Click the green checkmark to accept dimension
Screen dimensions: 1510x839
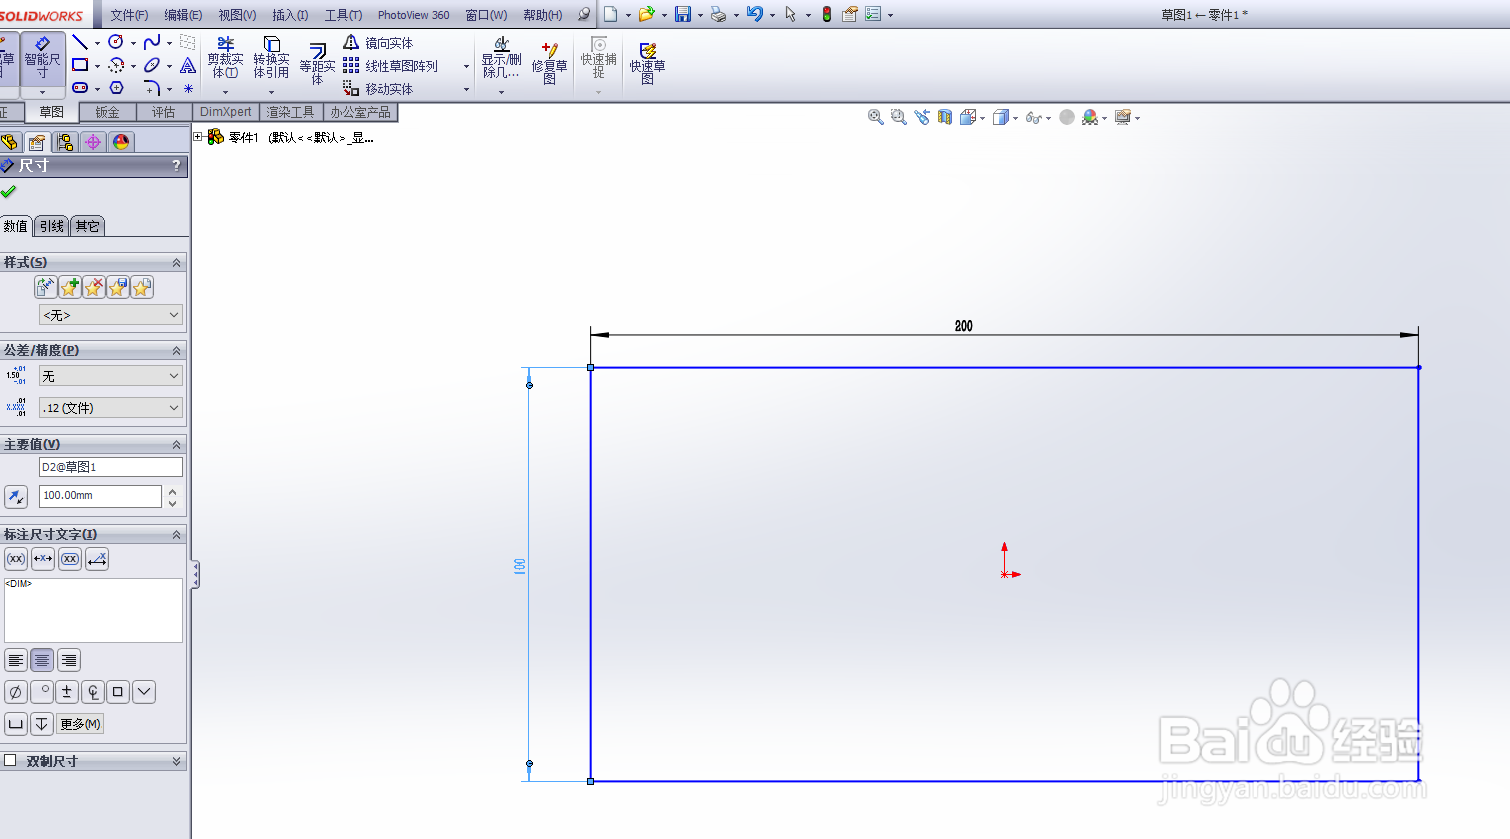[x=8, y=191]
